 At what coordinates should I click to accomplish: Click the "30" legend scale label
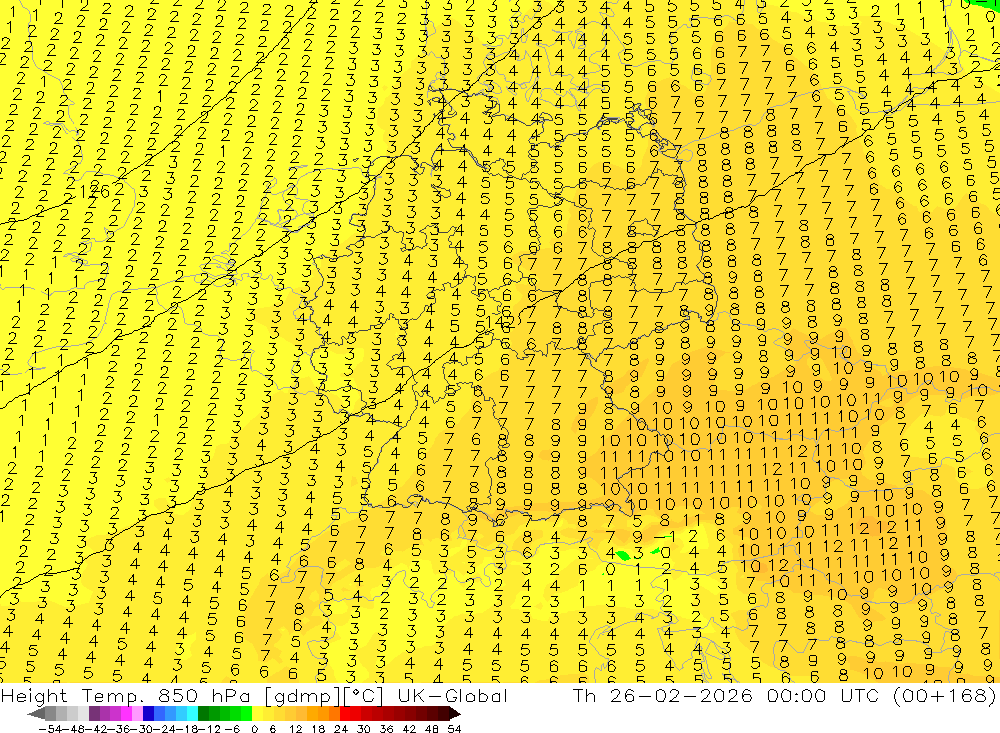pos(364,729)
